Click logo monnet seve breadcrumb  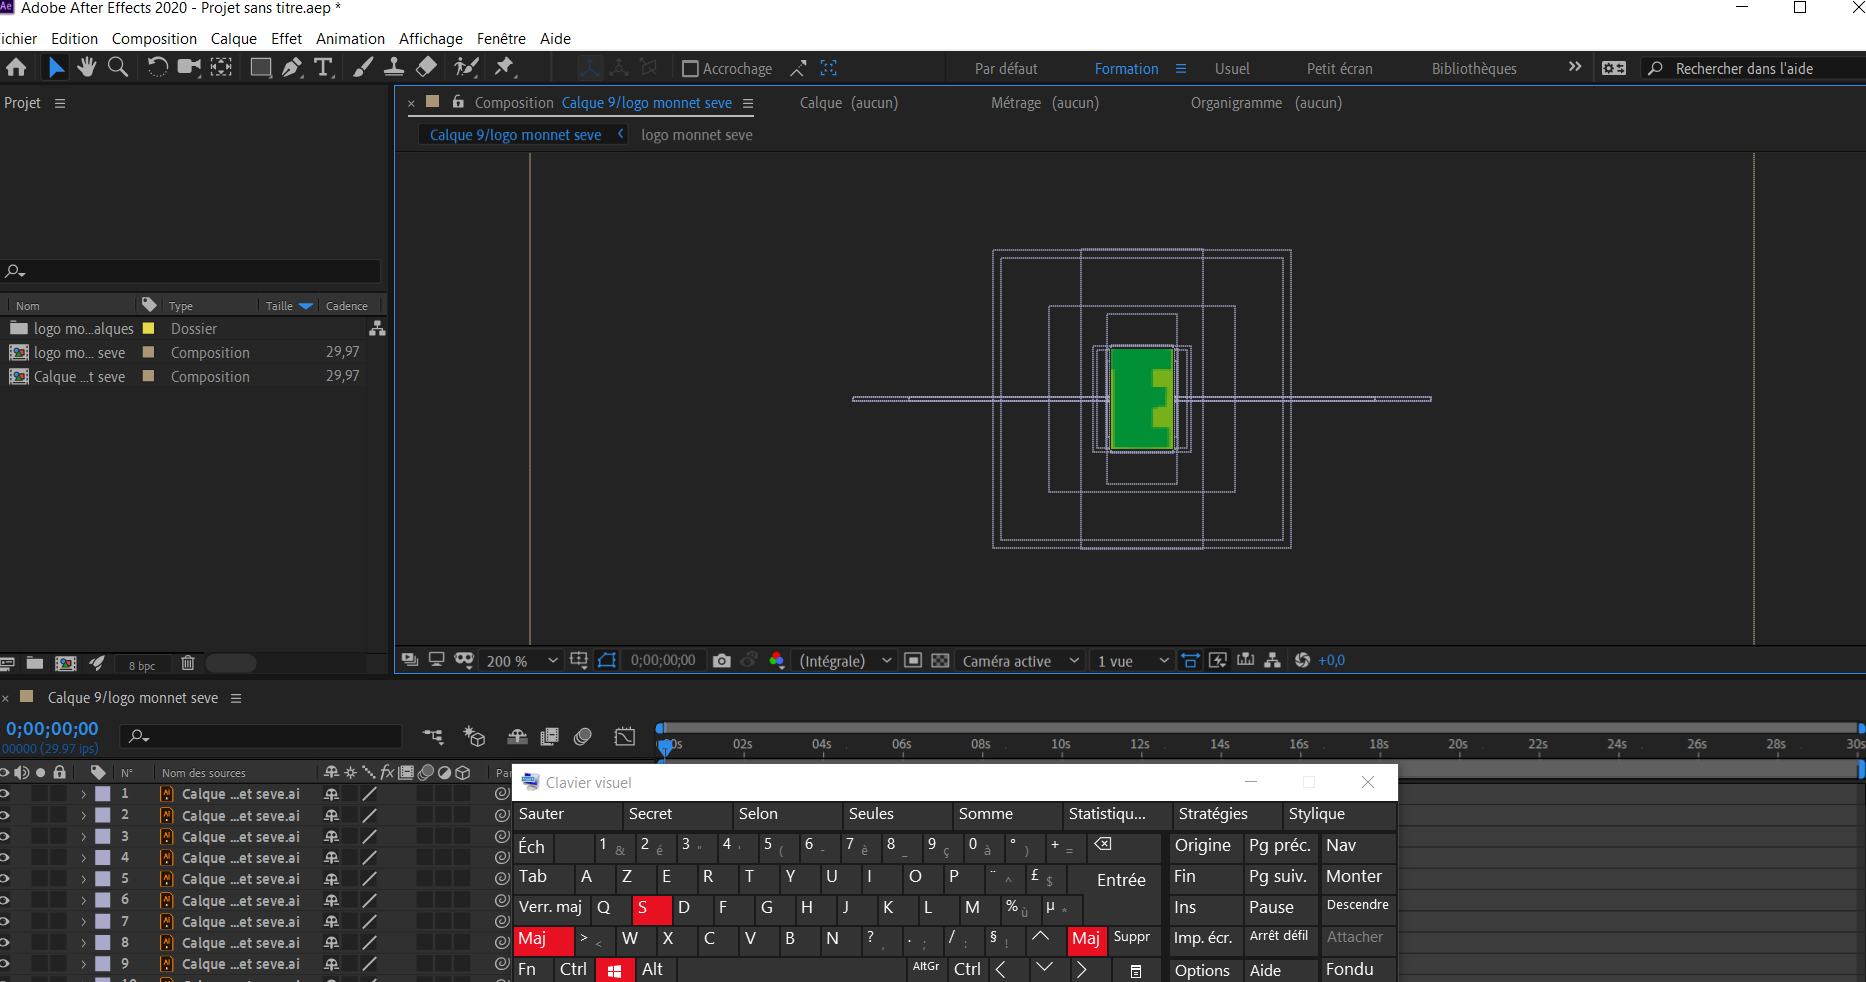(696, 135)
